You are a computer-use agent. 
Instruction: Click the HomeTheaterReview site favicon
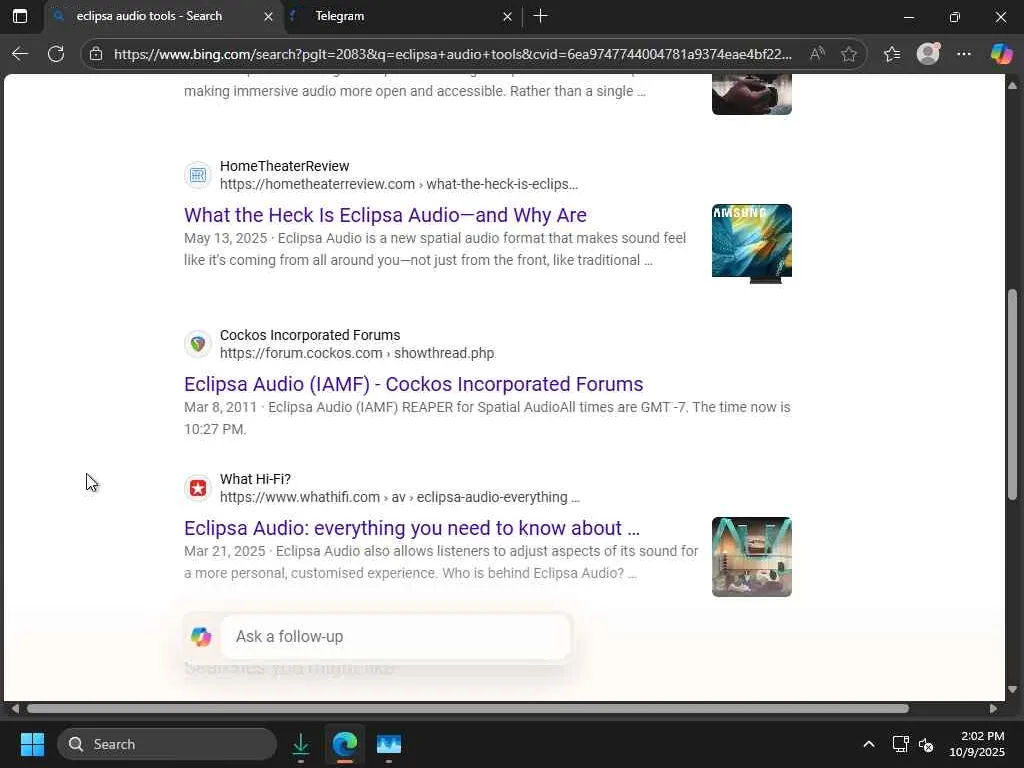point(198,175)
